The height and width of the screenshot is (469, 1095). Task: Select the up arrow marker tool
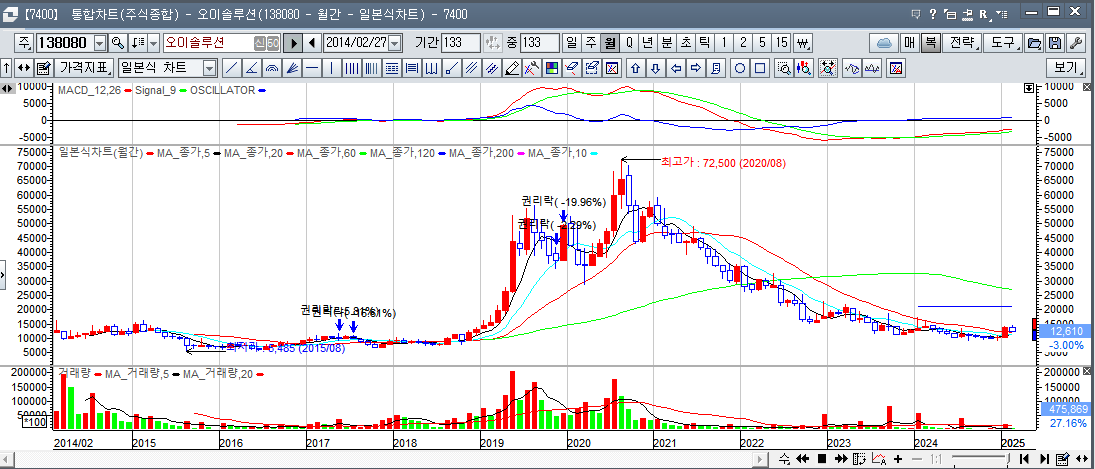coord(635,68)
